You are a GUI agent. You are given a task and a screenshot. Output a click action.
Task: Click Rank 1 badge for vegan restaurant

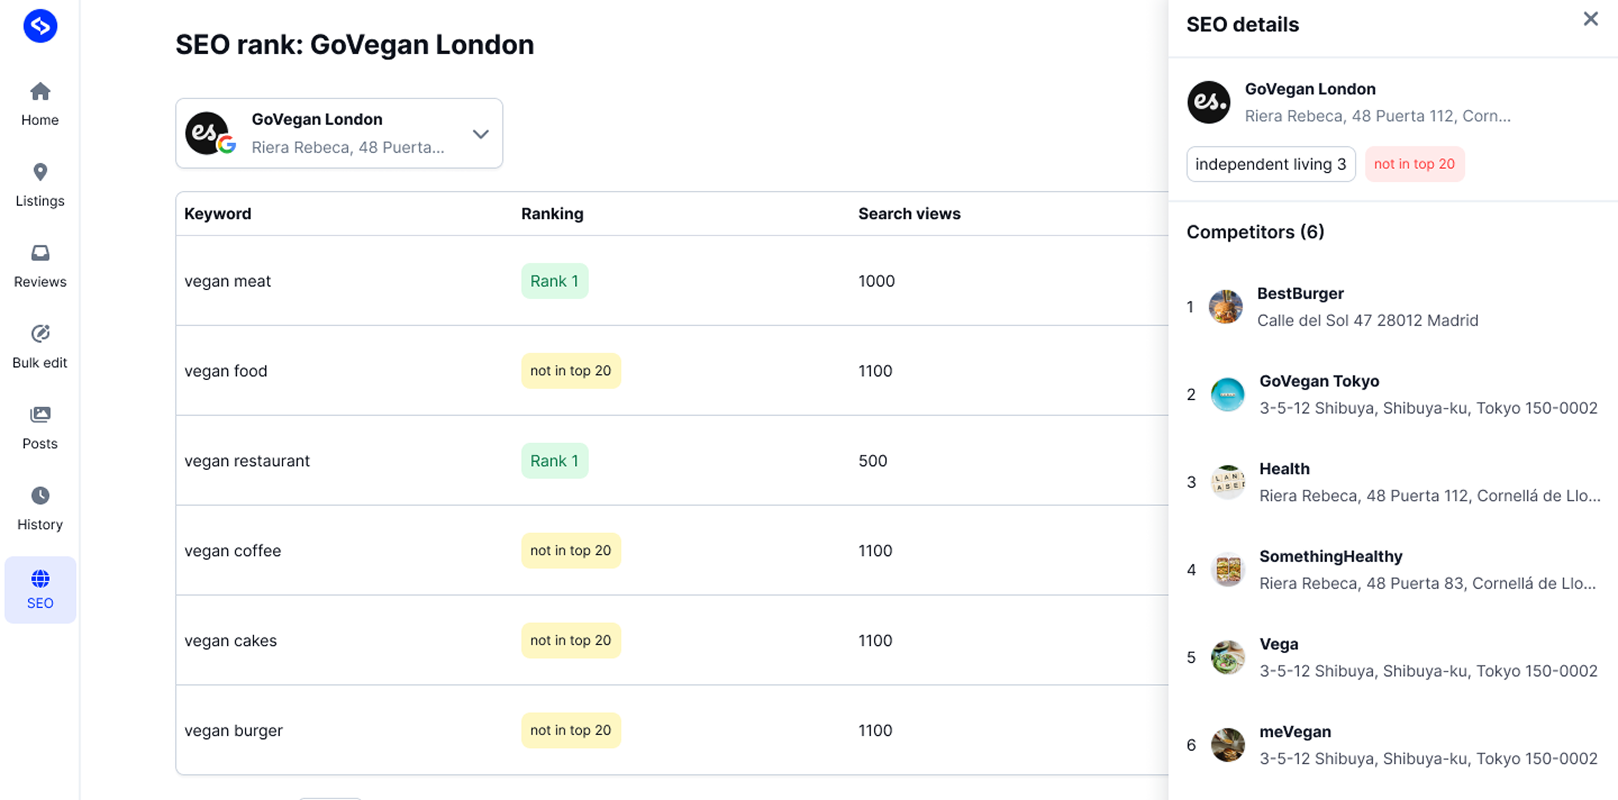[x=554, y=461]
